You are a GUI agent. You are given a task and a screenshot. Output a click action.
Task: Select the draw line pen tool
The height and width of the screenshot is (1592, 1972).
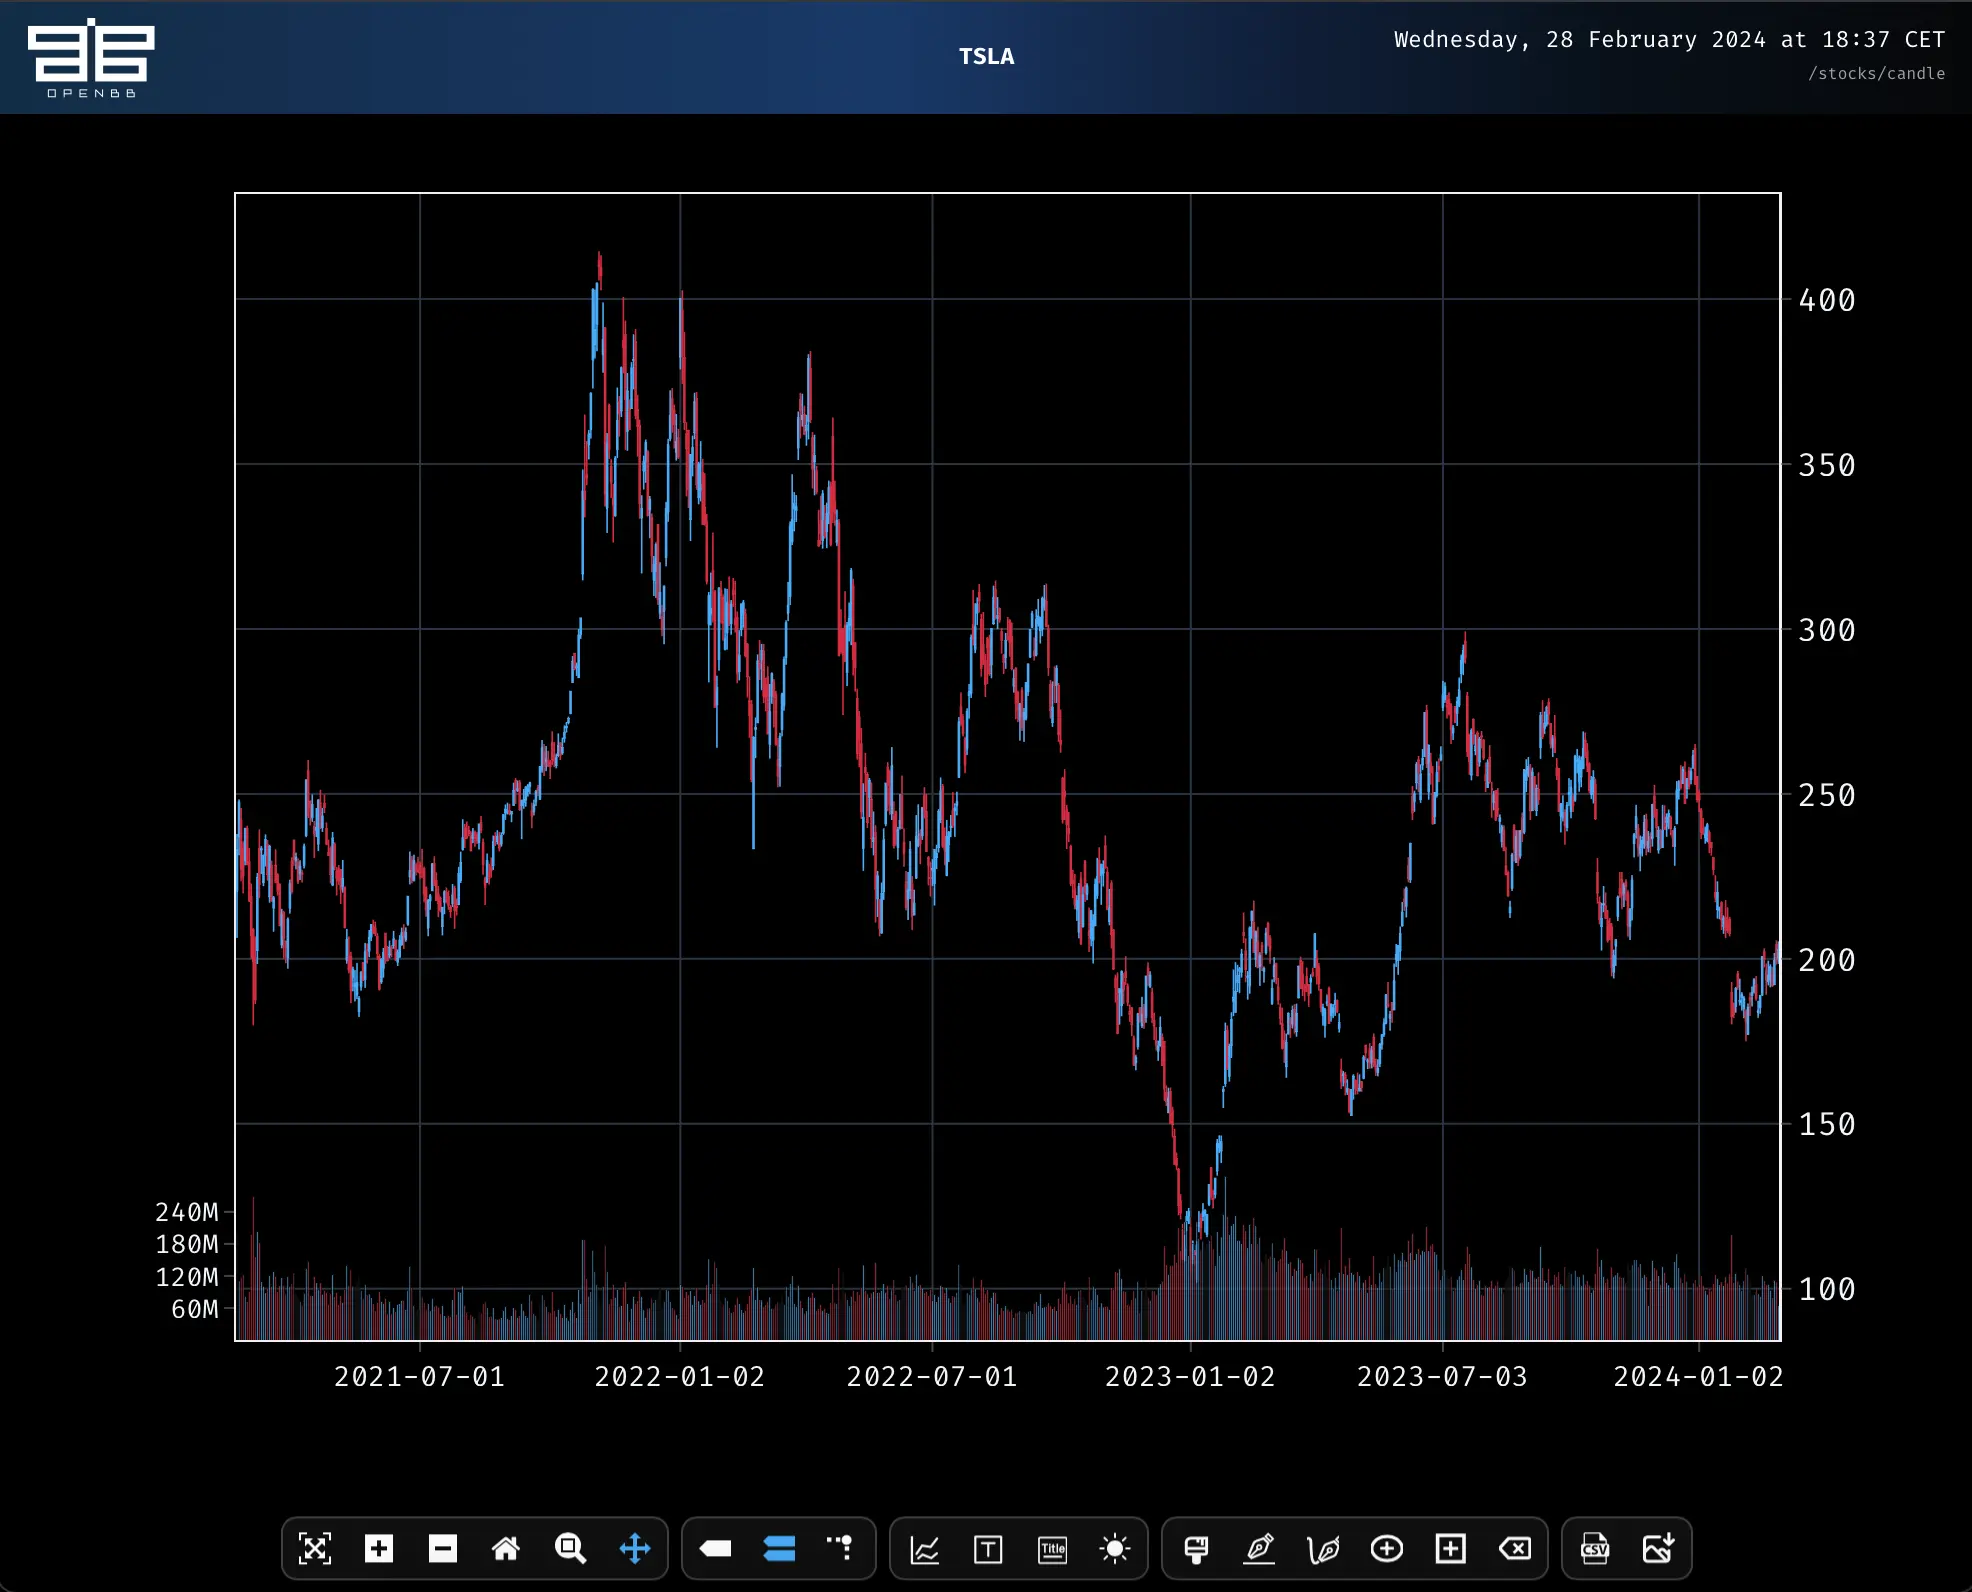(x=1260, y=1549)
